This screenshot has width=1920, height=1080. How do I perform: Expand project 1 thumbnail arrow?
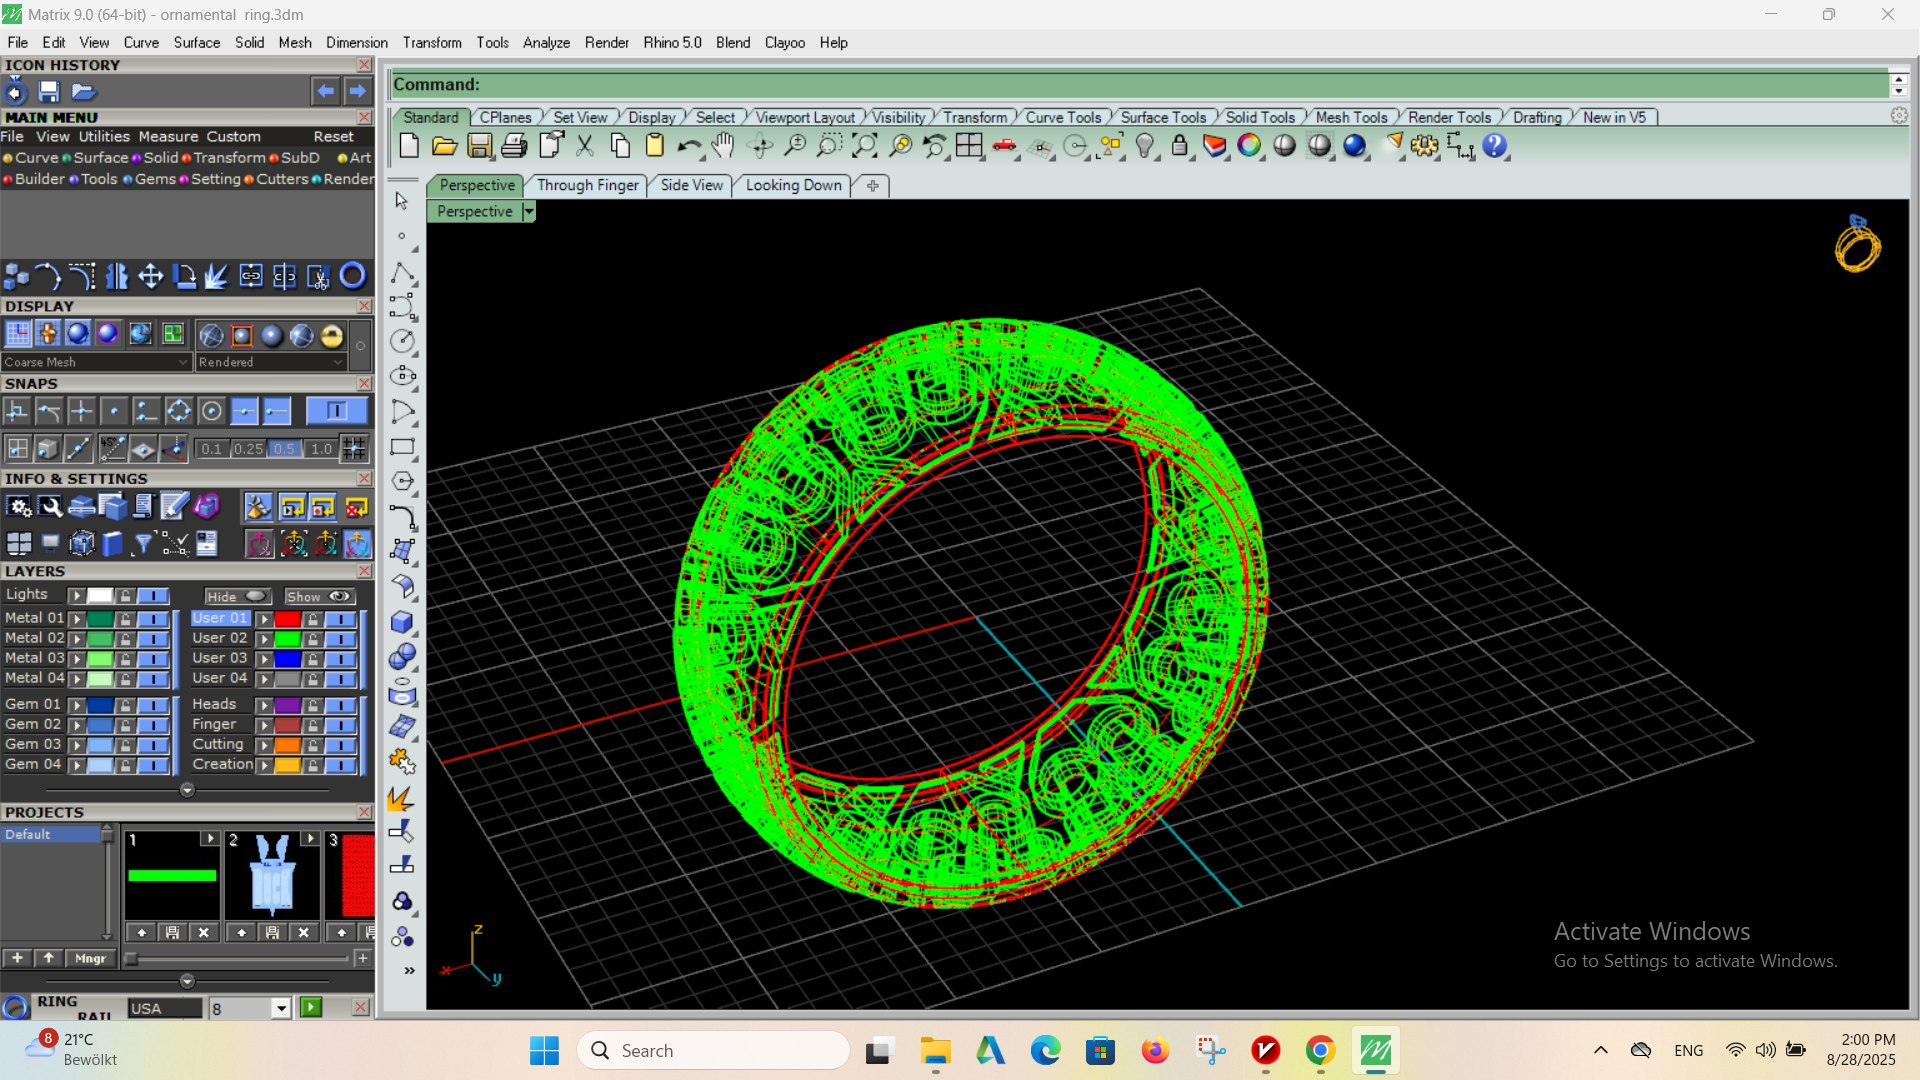click(x=209, y=838)
